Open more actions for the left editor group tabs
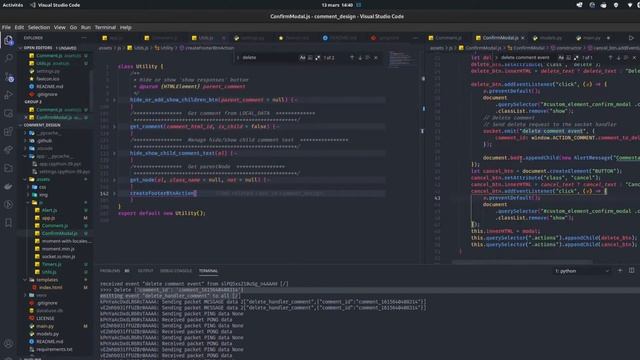This screenshot has width=640, height=360. pos(416,38)
